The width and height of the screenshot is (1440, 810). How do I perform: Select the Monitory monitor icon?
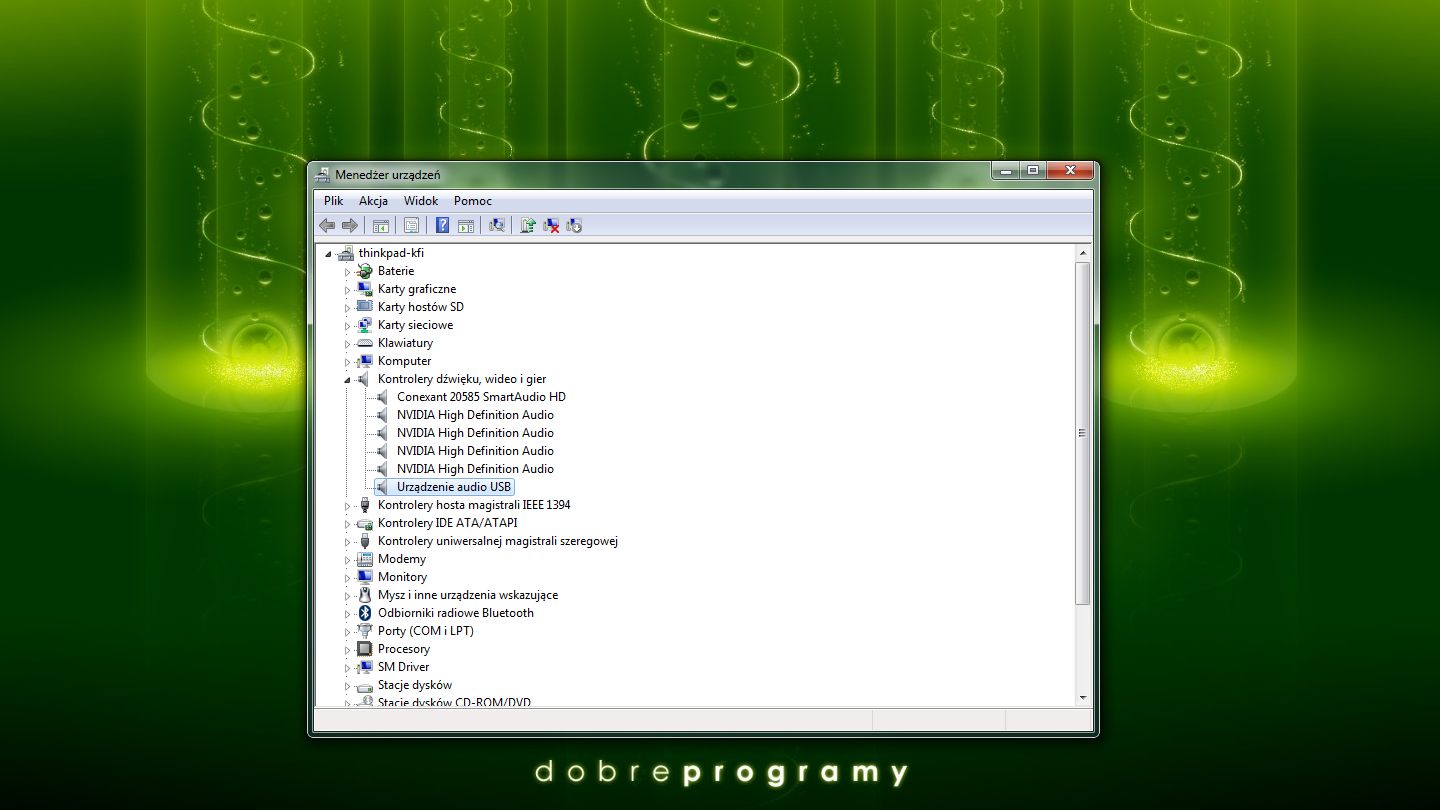[365, 577]
